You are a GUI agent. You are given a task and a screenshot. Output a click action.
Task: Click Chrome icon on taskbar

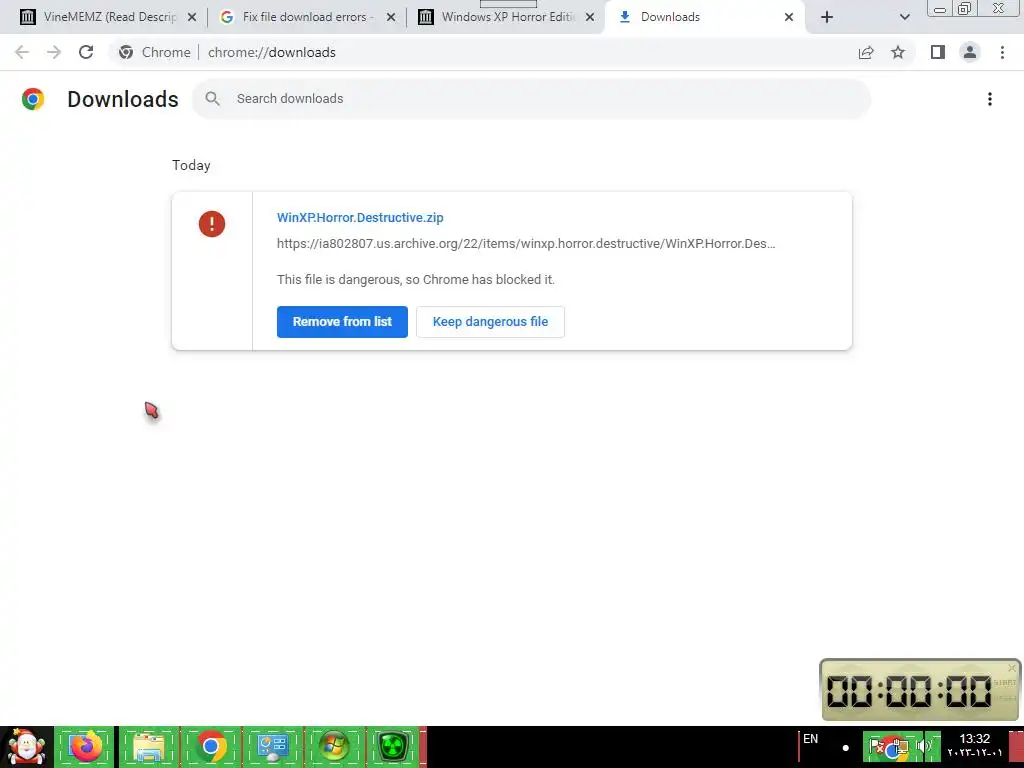coord(210,747)
